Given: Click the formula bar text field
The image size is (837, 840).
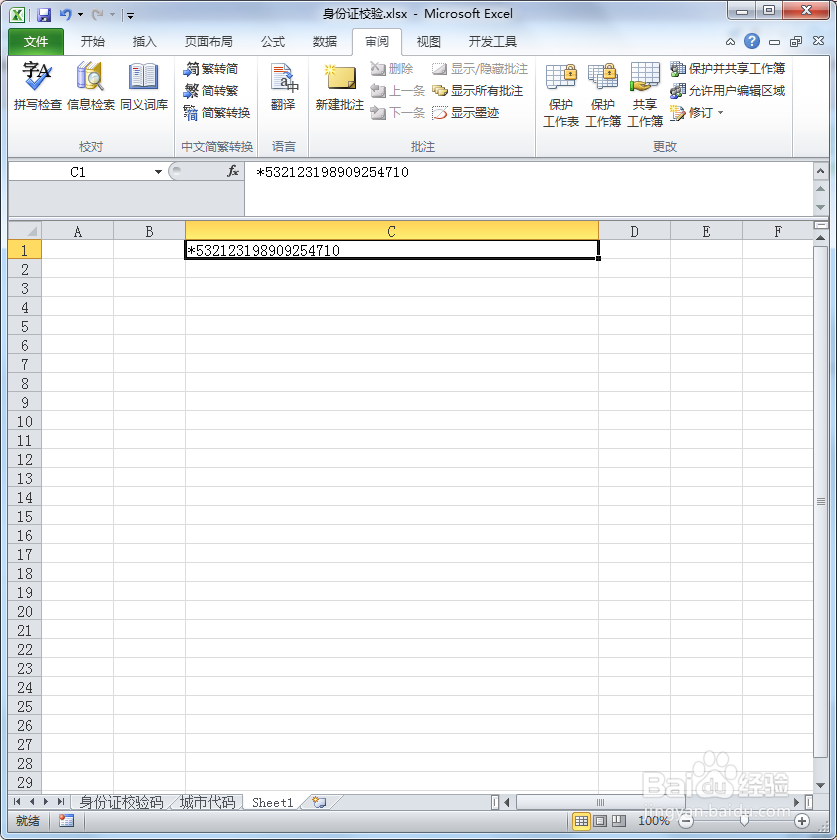Looking at the screenshot, I should pos(529,189).
